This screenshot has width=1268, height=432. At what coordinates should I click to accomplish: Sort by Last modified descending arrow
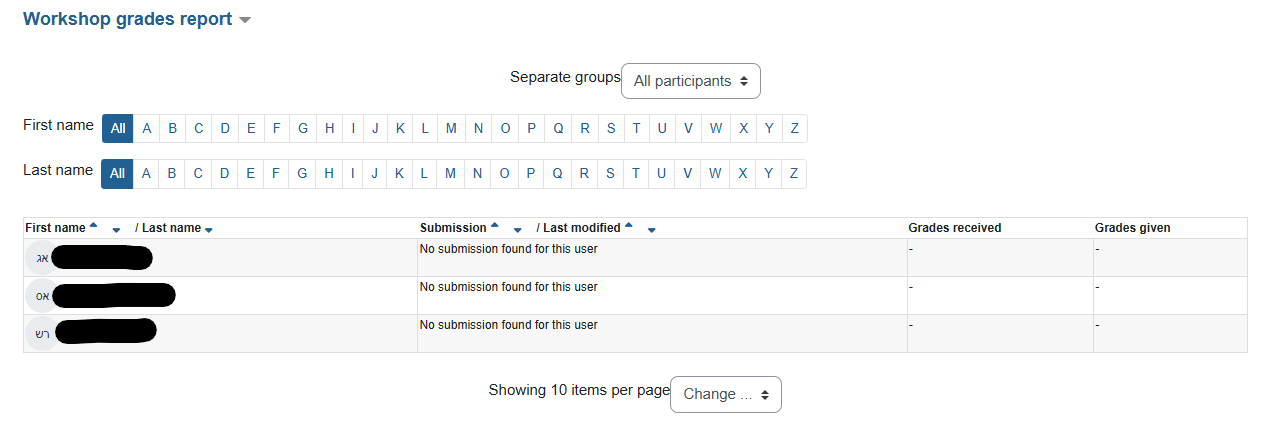651,230
